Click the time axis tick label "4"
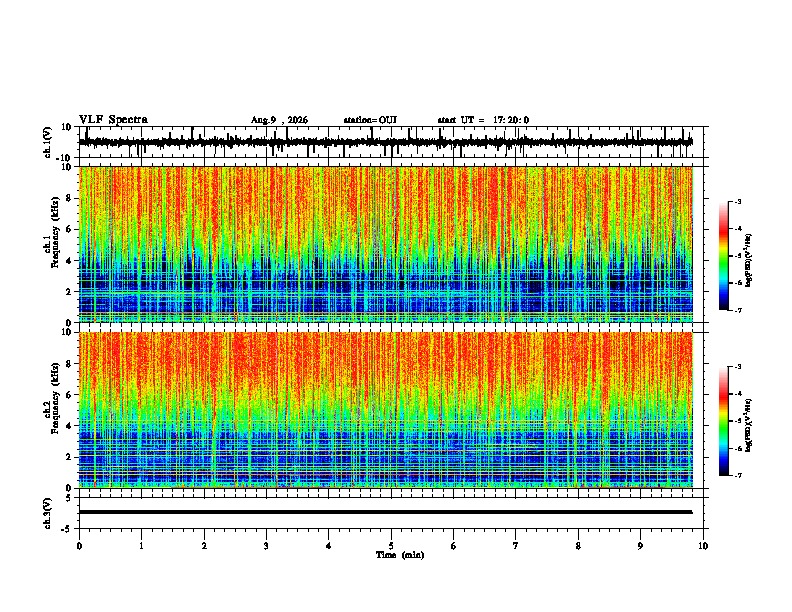Screen dimensions: 792x612 (329, 546)
